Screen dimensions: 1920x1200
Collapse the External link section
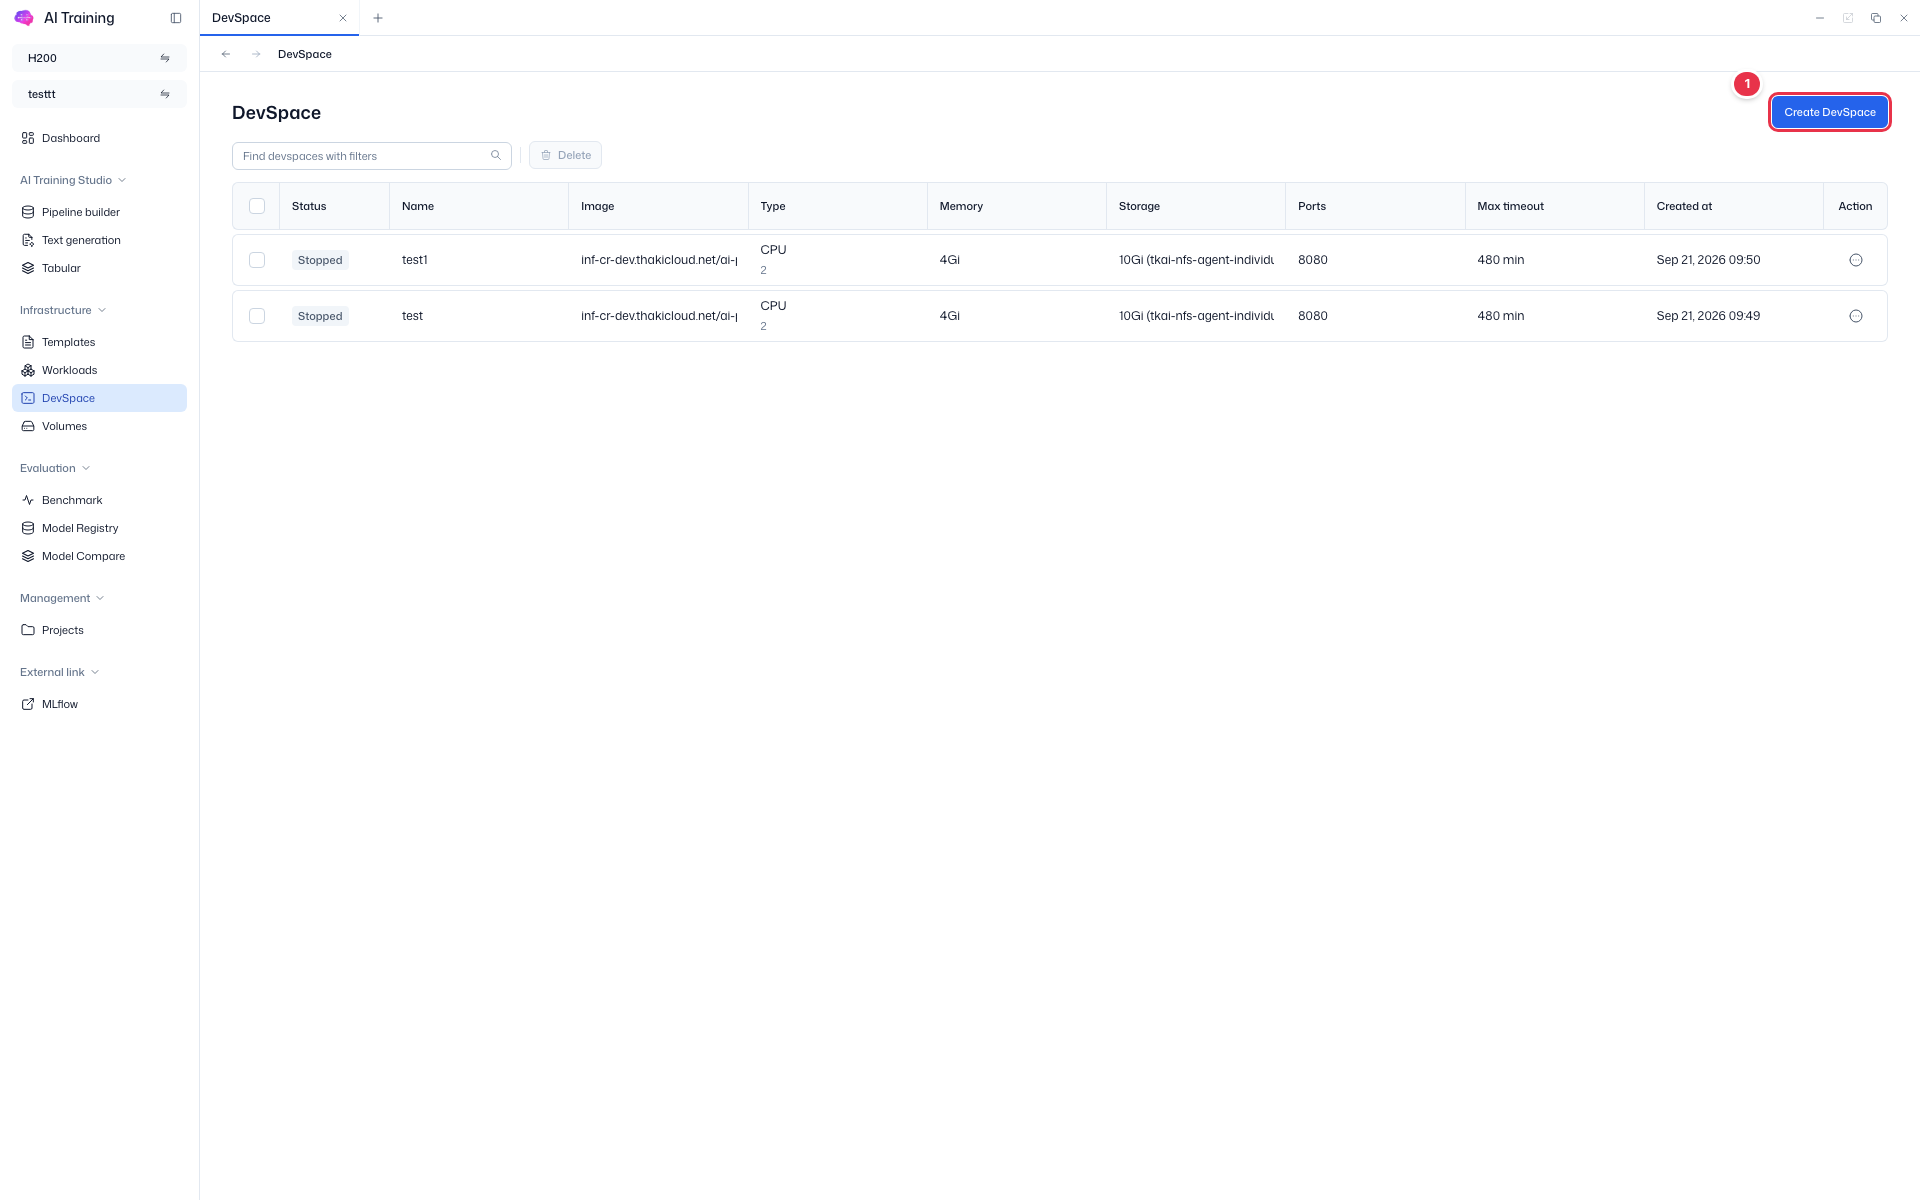click(x=59, y=672)
